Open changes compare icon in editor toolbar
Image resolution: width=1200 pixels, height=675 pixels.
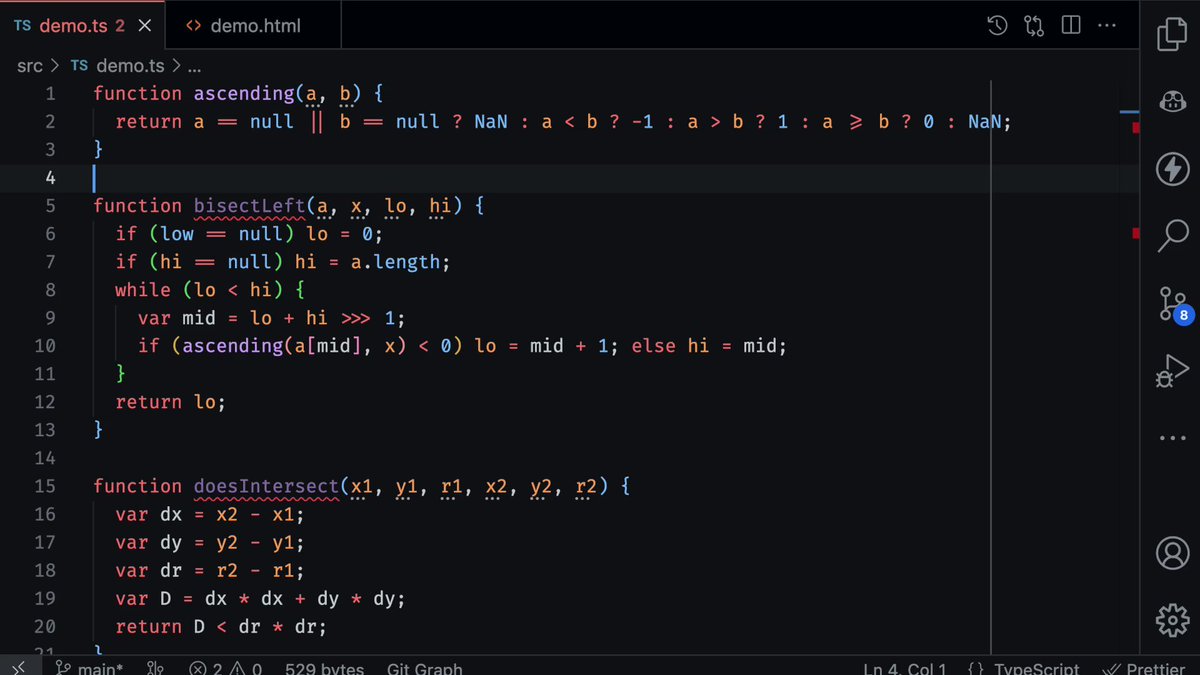click(x=1034, y=26)
